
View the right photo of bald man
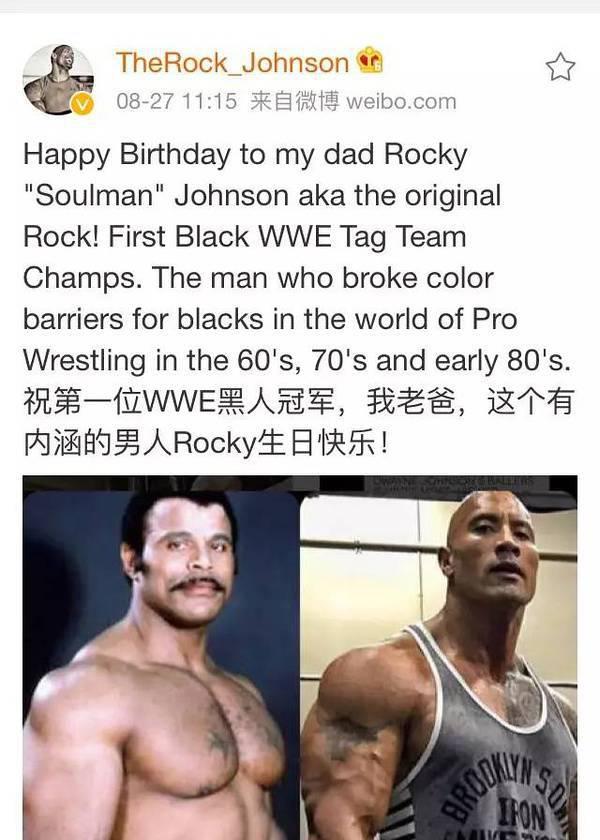pyautogui.click(x=439, y=664)
